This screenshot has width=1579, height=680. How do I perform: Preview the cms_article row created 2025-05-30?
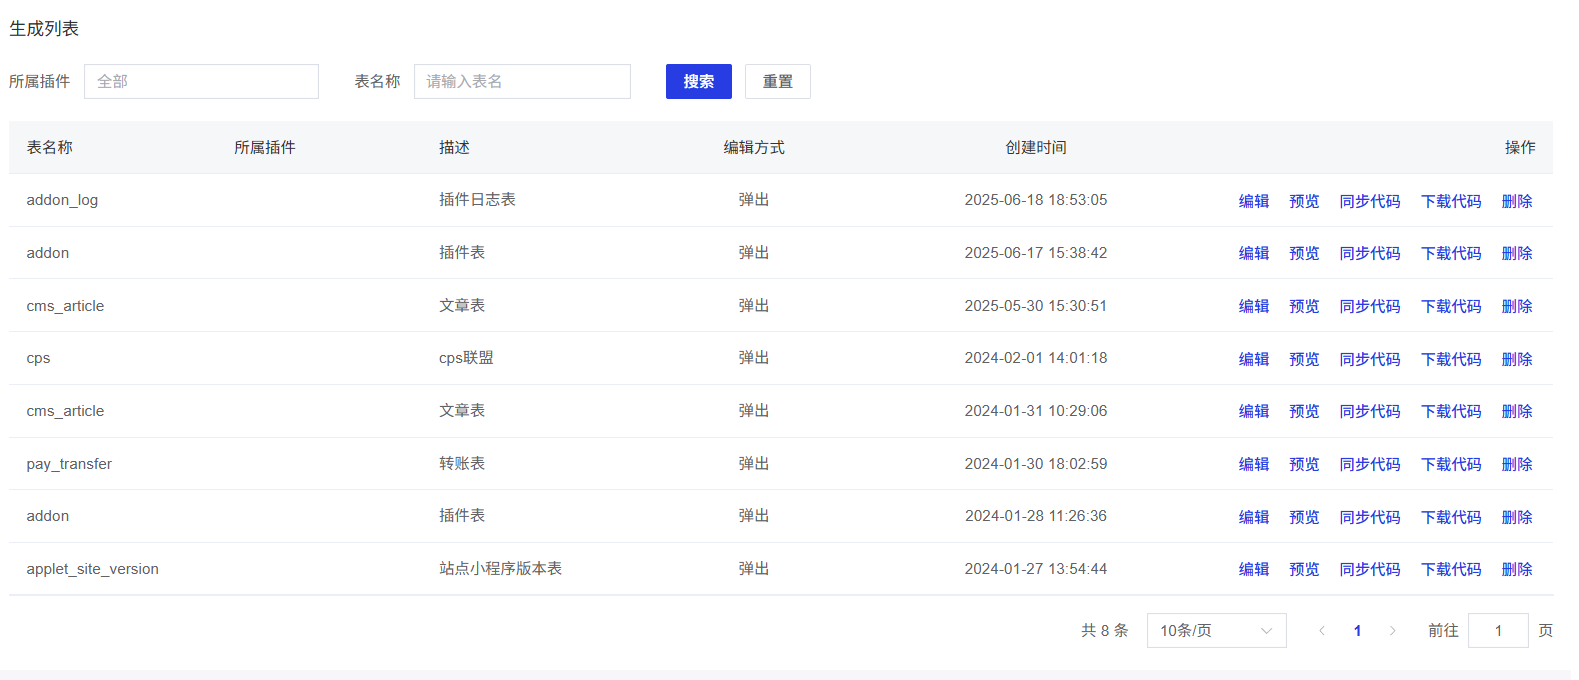pos(1304,307)
